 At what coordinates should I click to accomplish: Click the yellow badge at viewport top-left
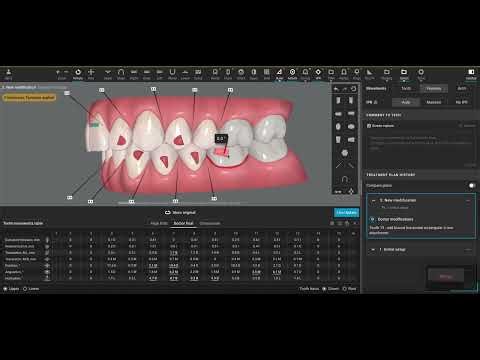(29, 98)
